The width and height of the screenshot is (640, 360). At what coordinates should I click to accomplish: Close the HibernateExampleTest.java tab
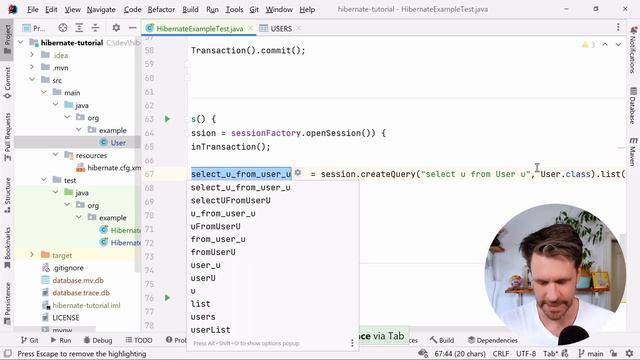pos(250,28)
